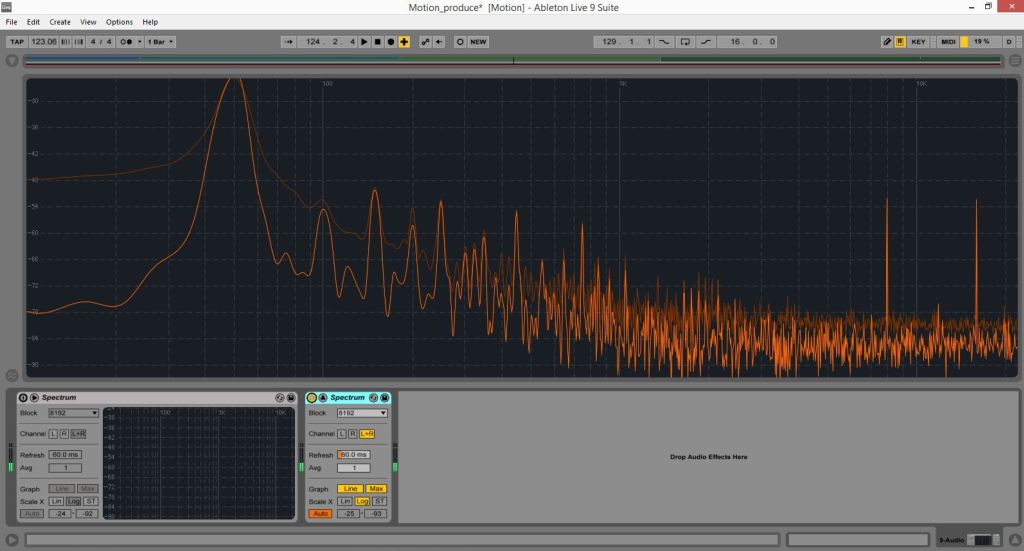Open Block size dropdown on active Spectrum
1024x551 pixels.
(x=362, y=413)
